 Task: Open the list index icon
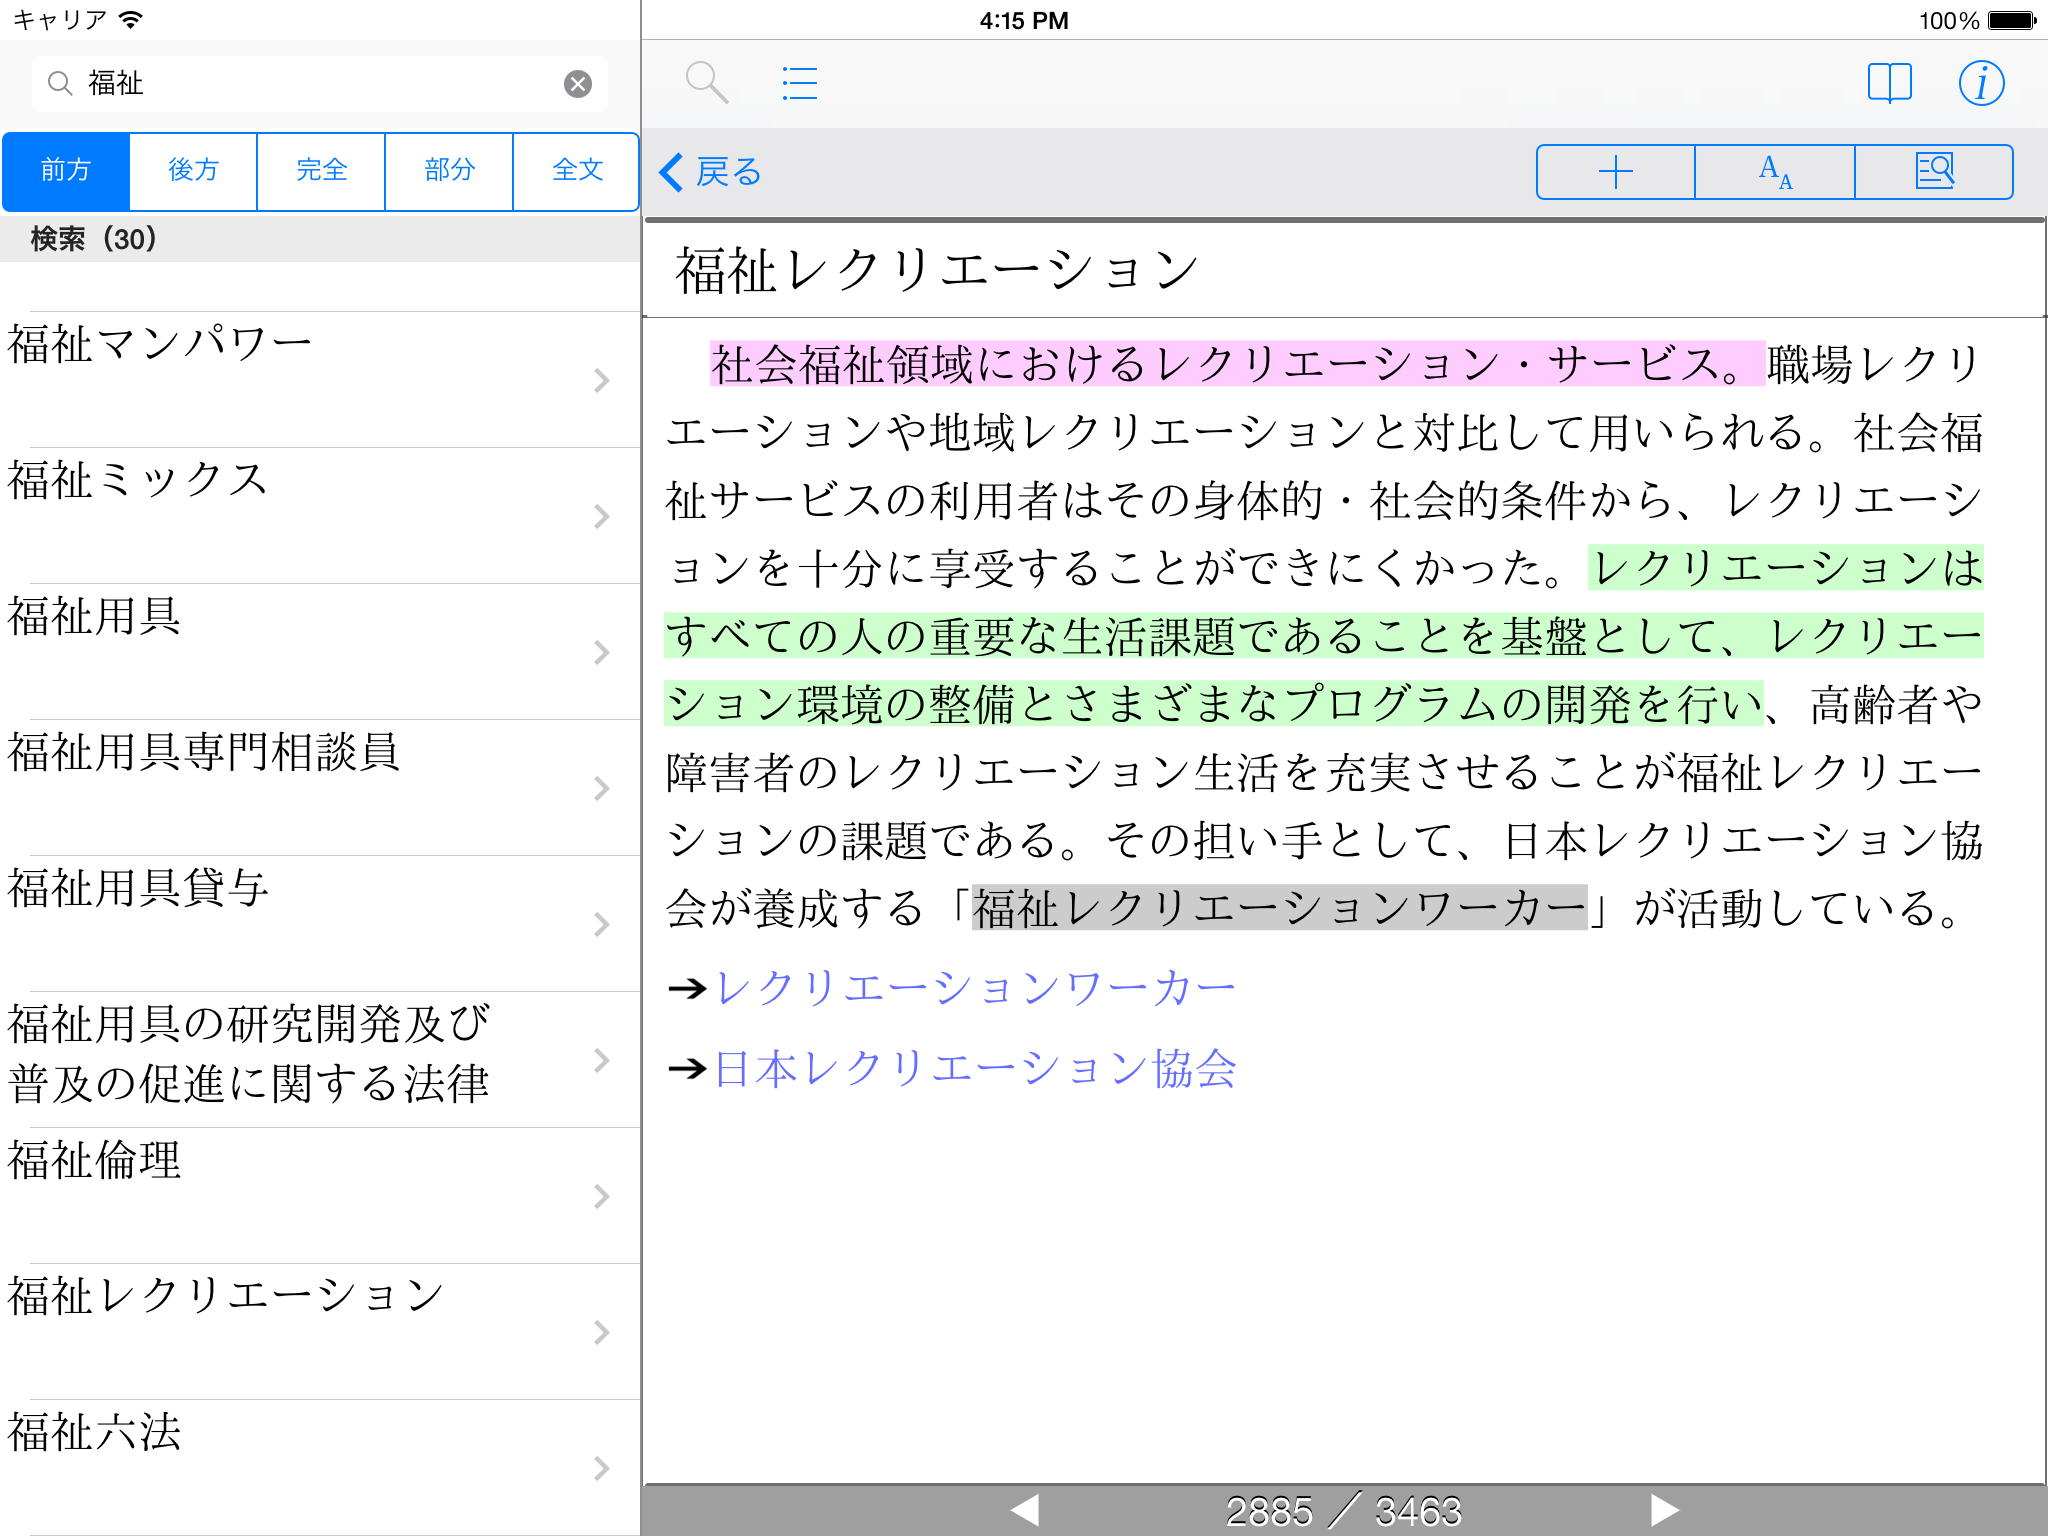[799, 83]
